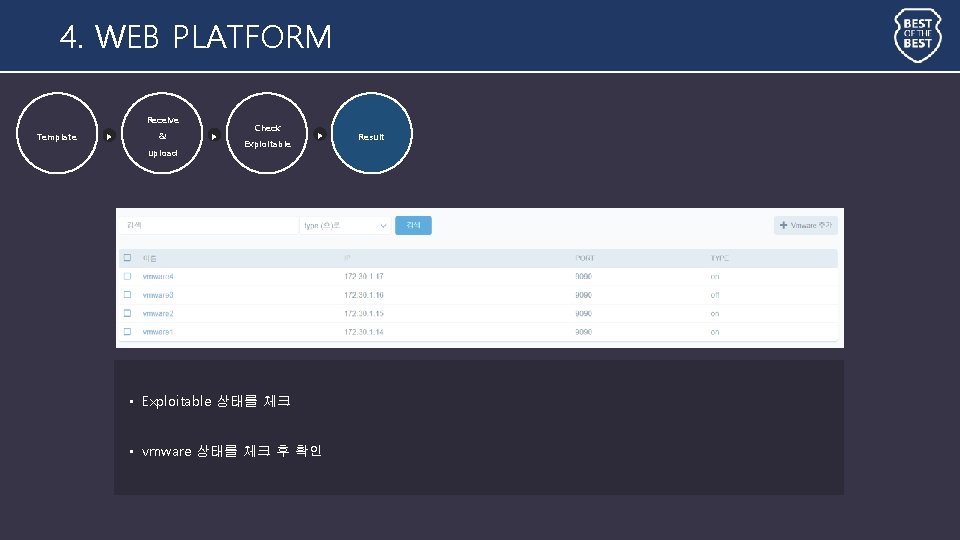This screenshot has width=960, height=540.
Task: Check the vmware4 row checkbox
Action: (x=127, y=276)
